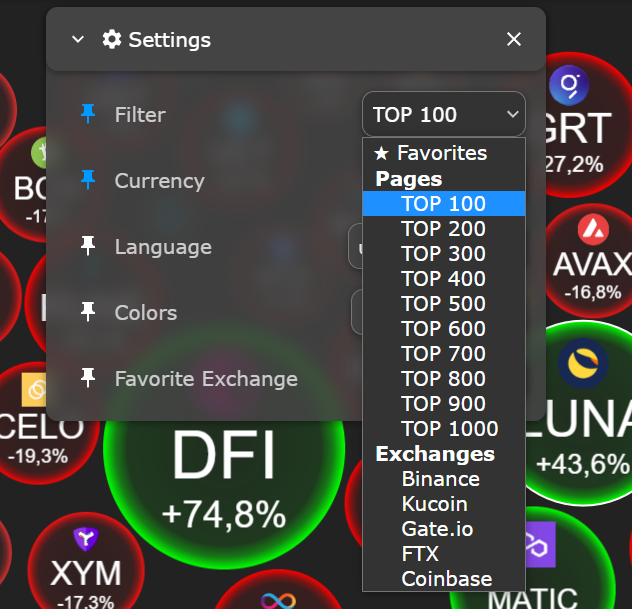The height and width of the screenshot is (609, 632).
Task: Click the GRT coin logo icon
Action: tap(569, 85)
